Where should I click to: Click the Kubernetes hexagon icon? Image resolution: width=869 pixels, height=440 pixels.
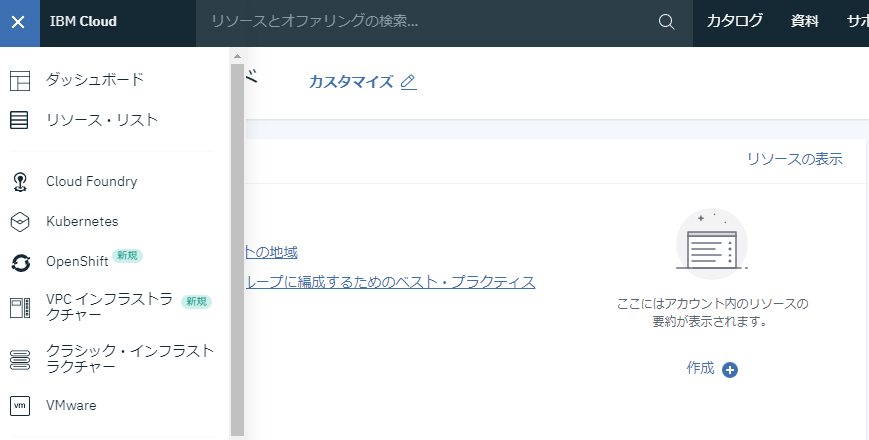point(20,222)
